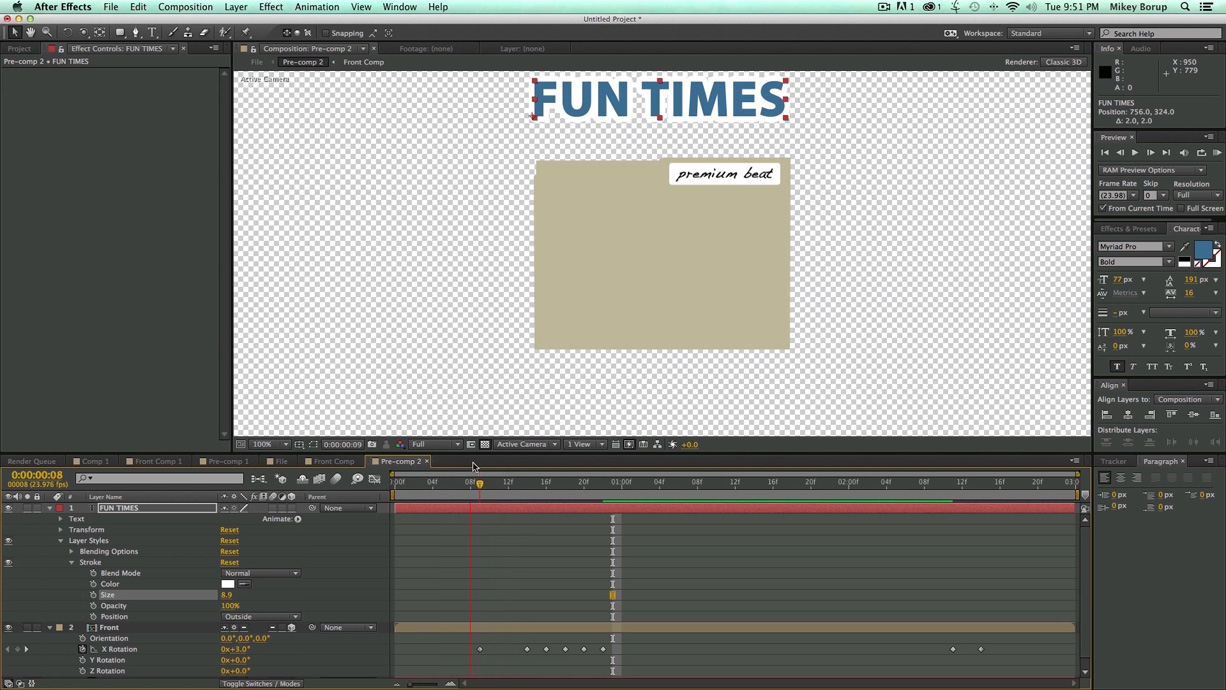Open the Parent dropdown set to None
This screenshot has width=1226, height=690.
(345, 507)
